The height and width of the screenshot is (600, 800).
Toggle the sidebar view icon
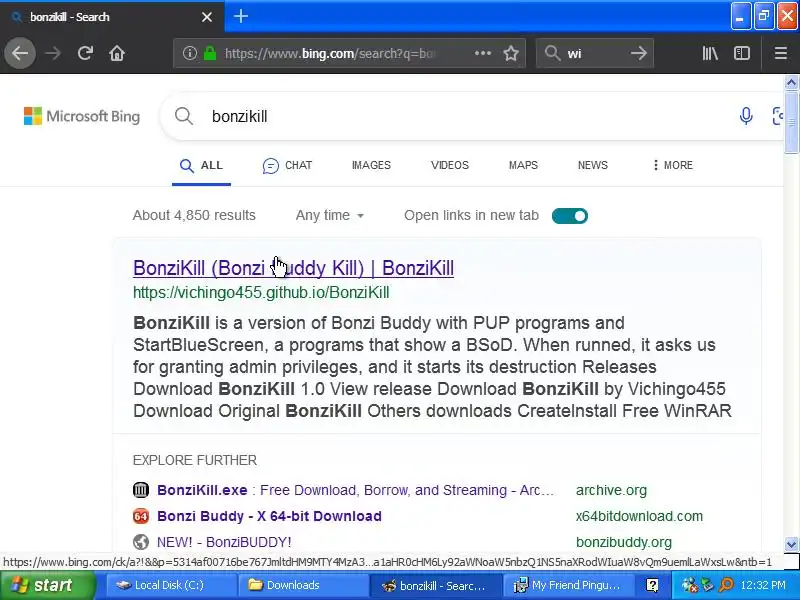pyautogui.click(x=742, y=53)
